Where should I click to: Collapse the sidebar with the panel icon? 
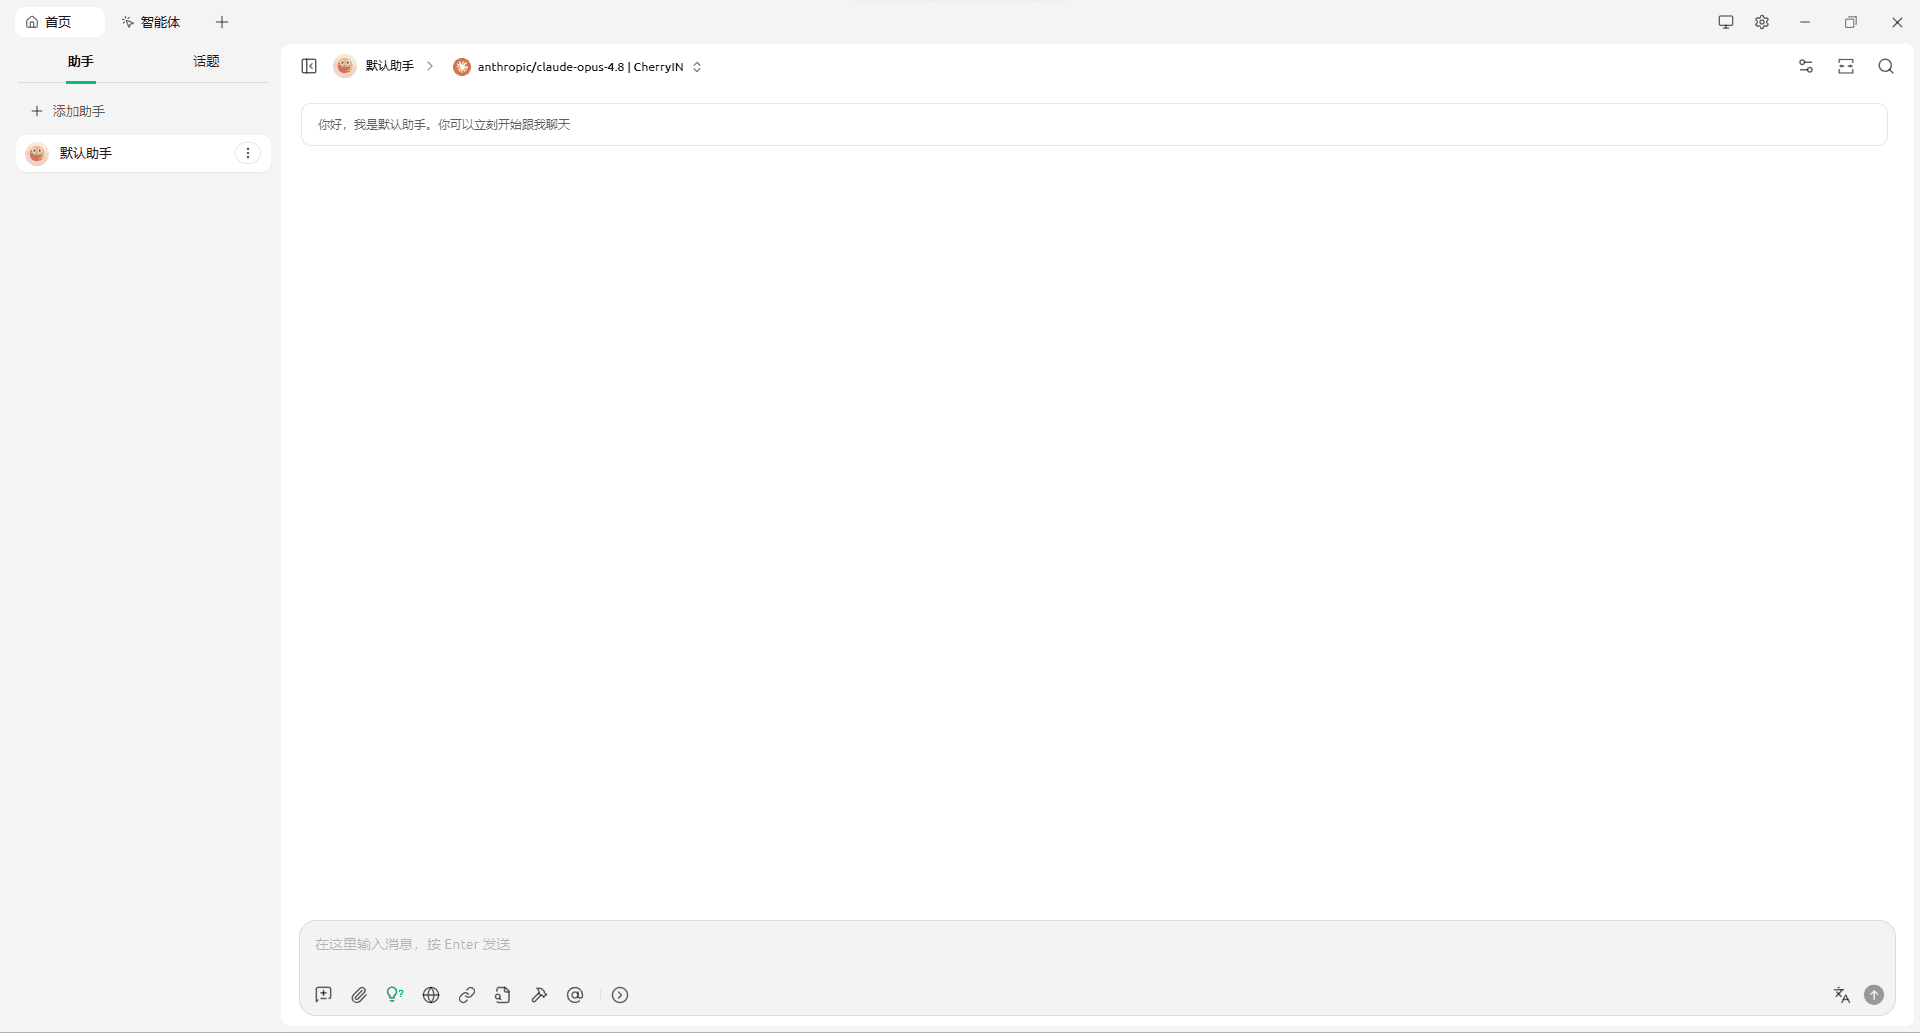pyautogui.click(x=309, y=66)
